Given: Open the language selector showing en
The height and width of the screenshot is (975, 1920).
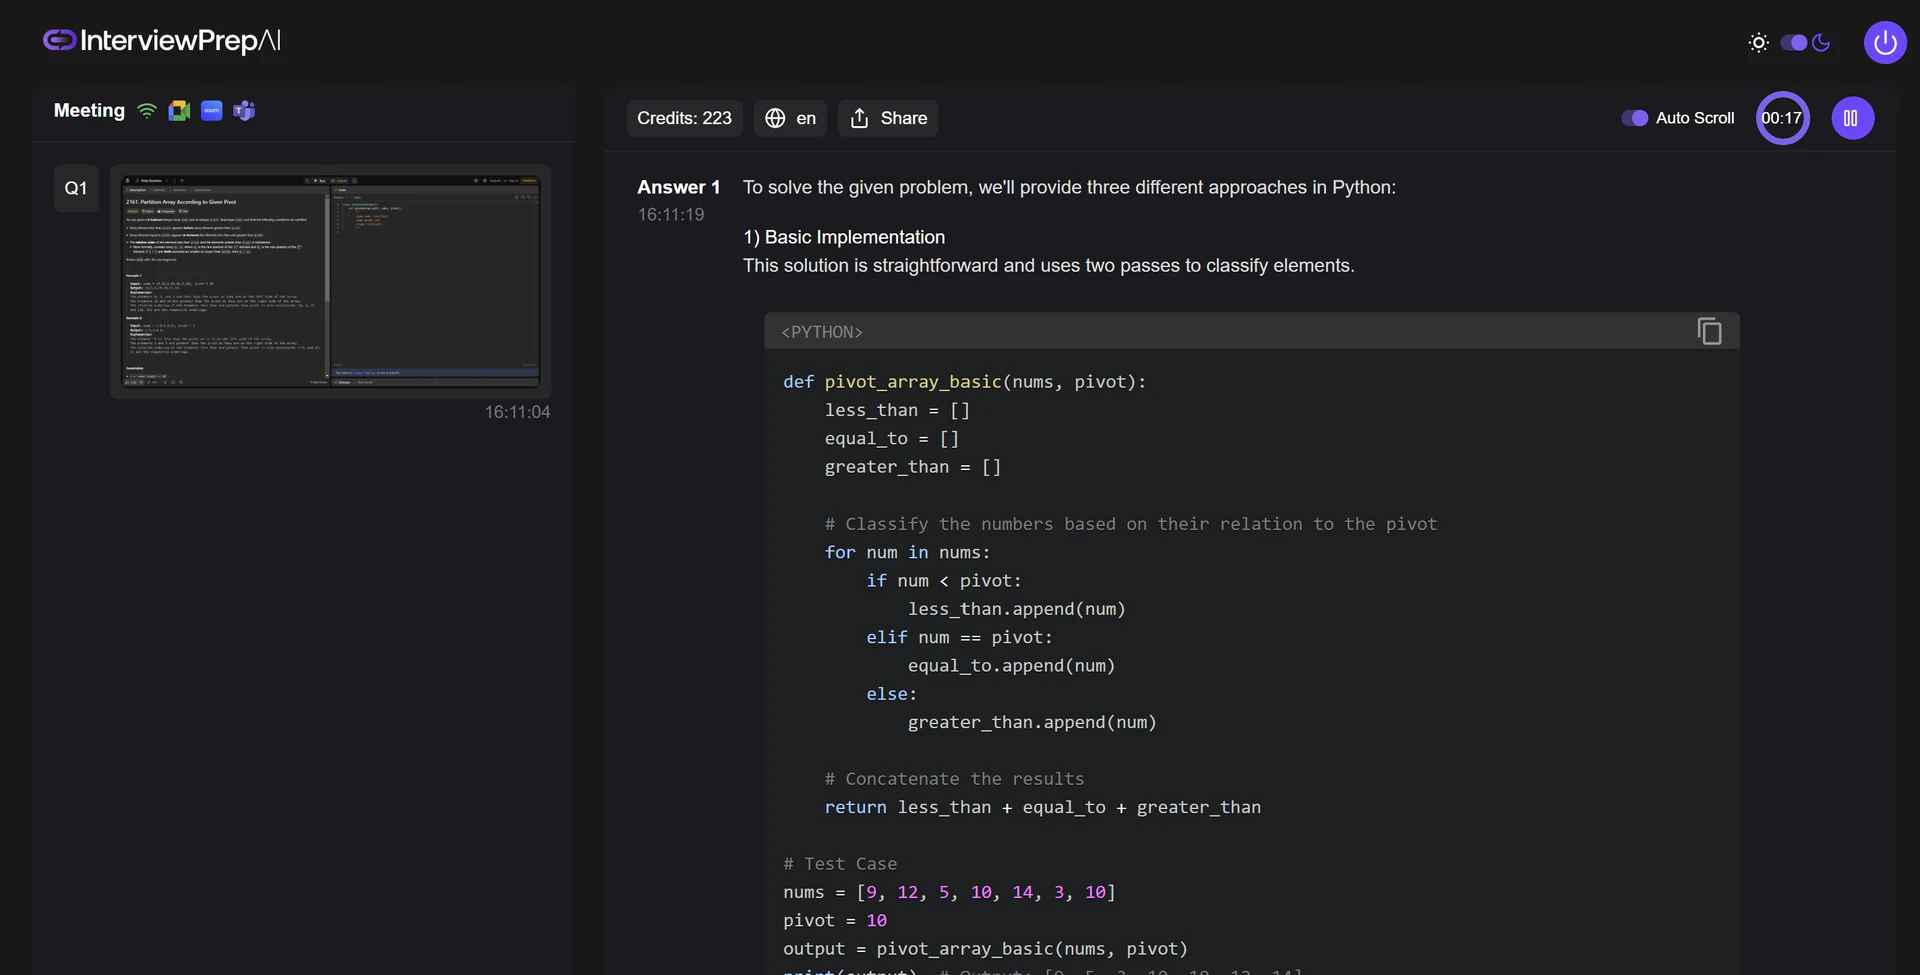Looking at the screenshot, I should [x=790, y=117].
